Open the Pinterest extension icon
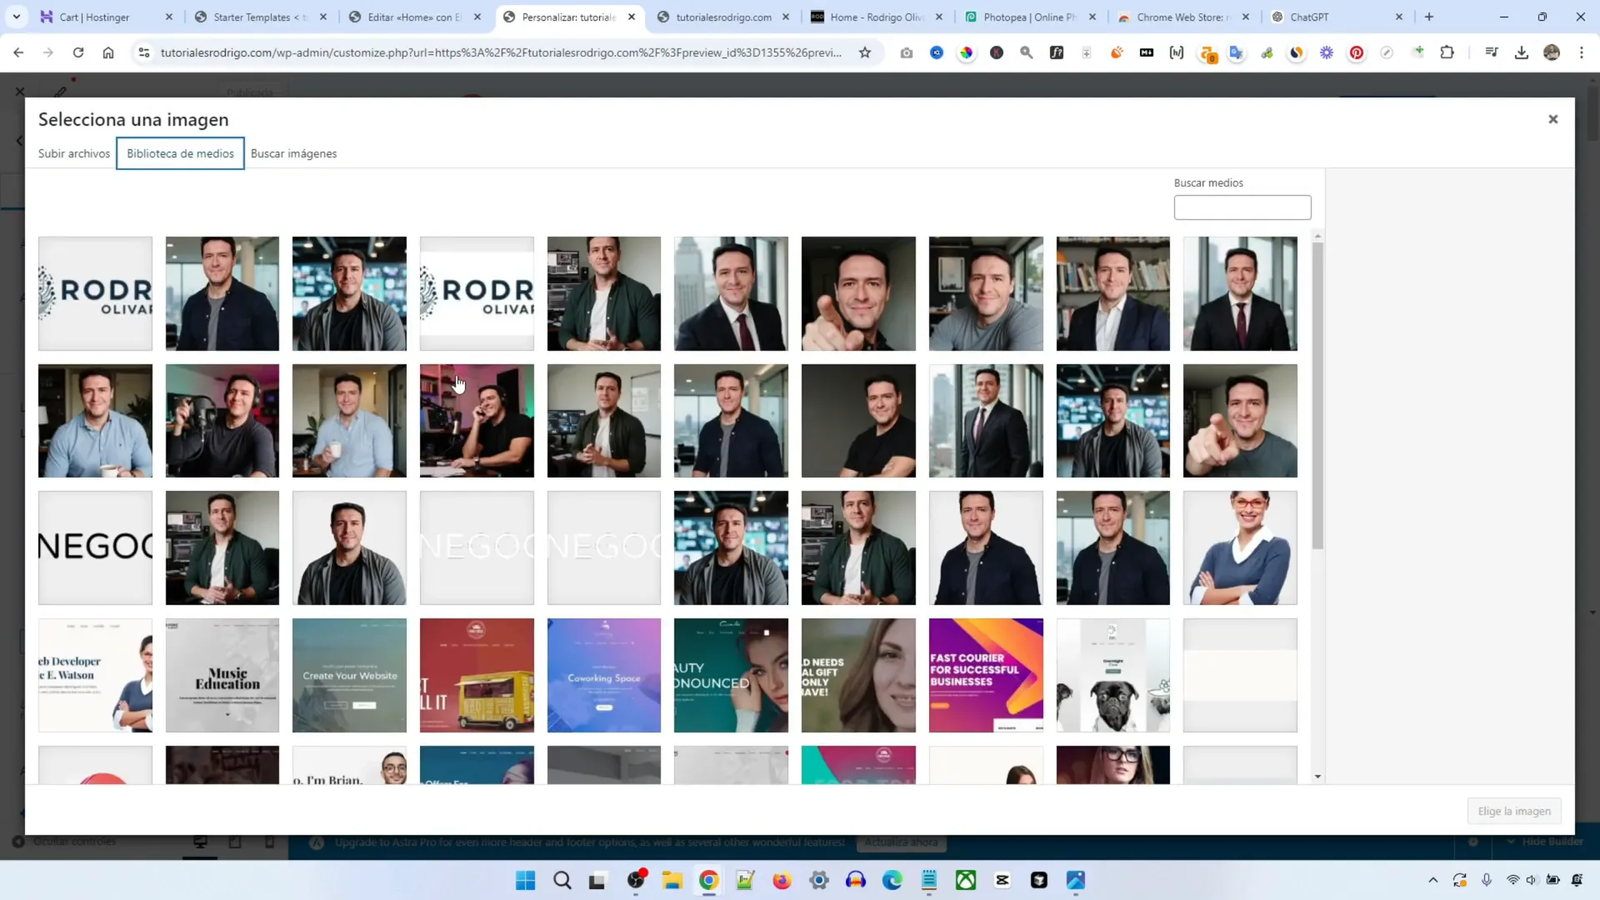 click(1358, 52)
